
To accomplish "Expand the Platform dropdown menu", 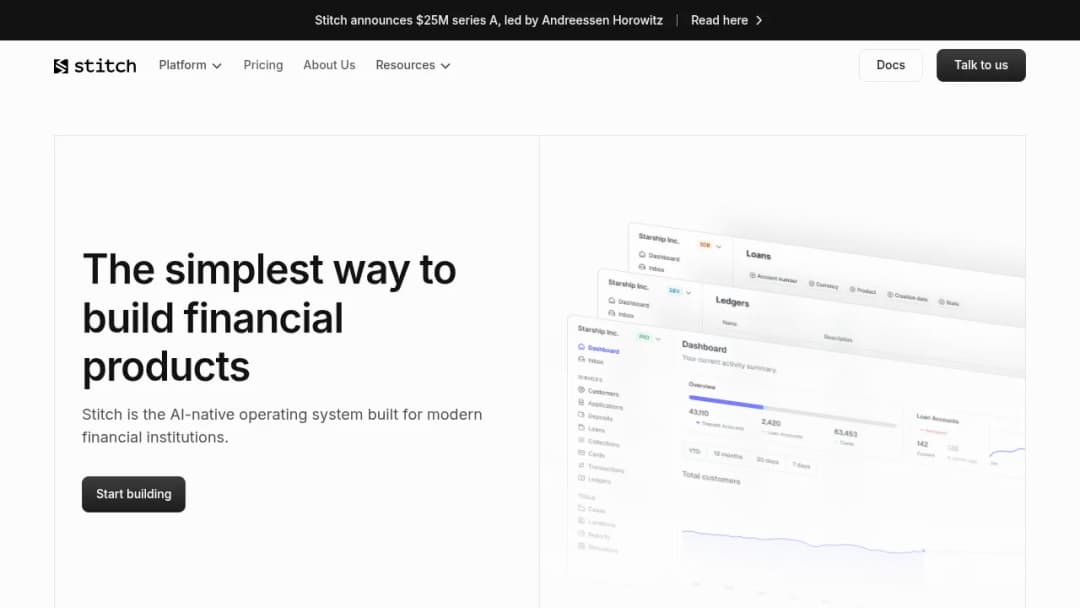I will pos(190,65).
